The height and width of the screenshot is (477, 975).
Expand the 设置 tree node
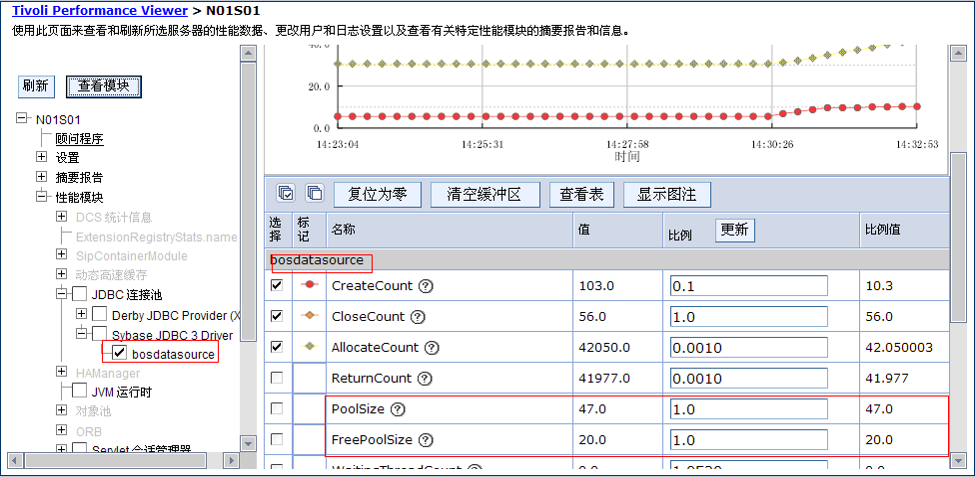click(x=42, y=157)
